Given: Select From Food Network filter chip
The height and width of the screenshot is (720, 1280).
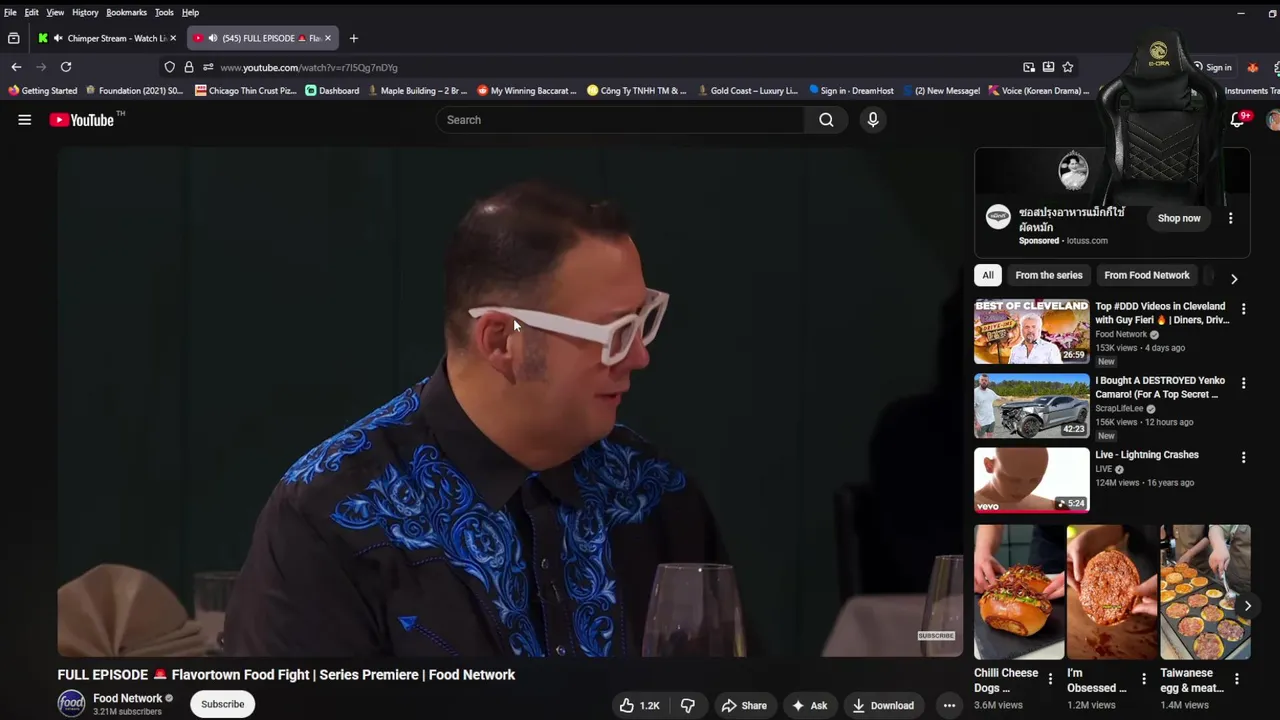Looking at the screenshot, I should (1147, 275).
